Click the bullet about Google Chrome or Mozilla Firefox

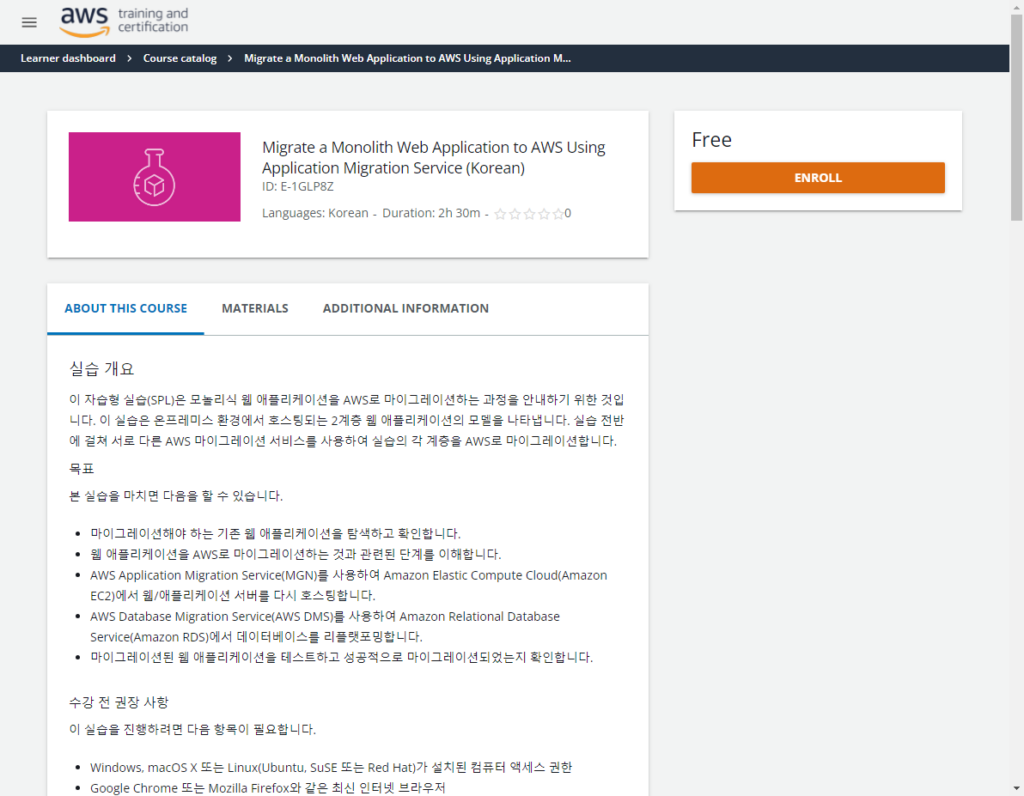click(268, 788)
